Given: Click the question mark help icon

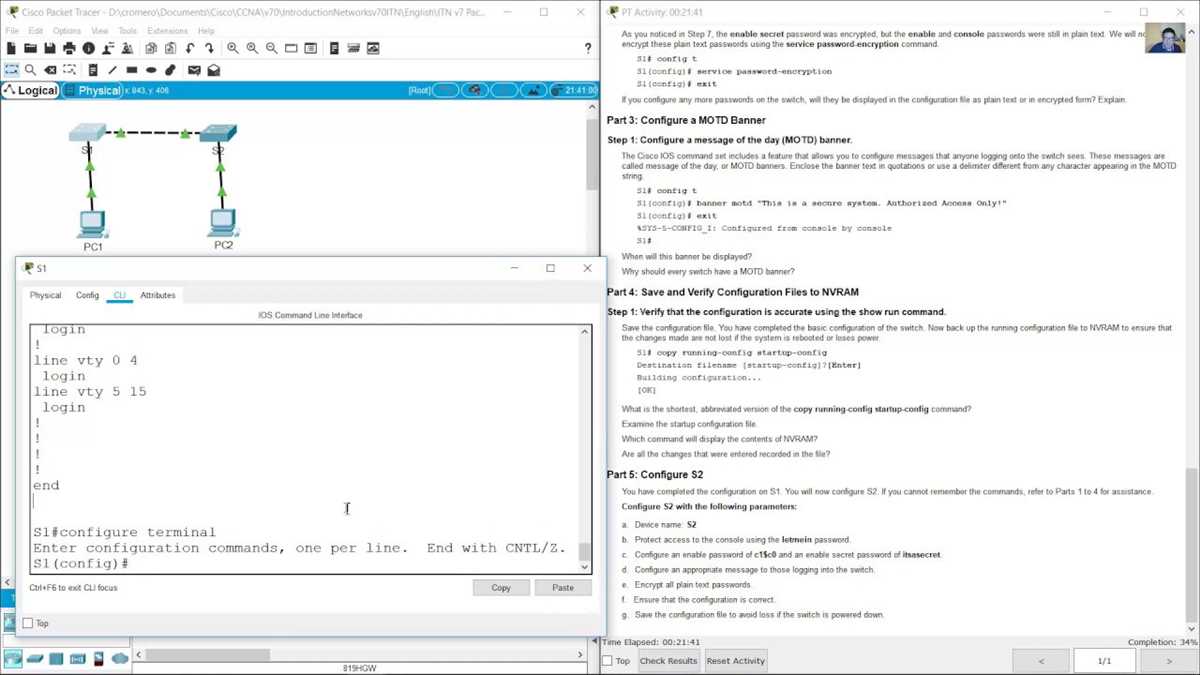Looking at the screenshot, I should pyautogui.click(x=587, y=48).
